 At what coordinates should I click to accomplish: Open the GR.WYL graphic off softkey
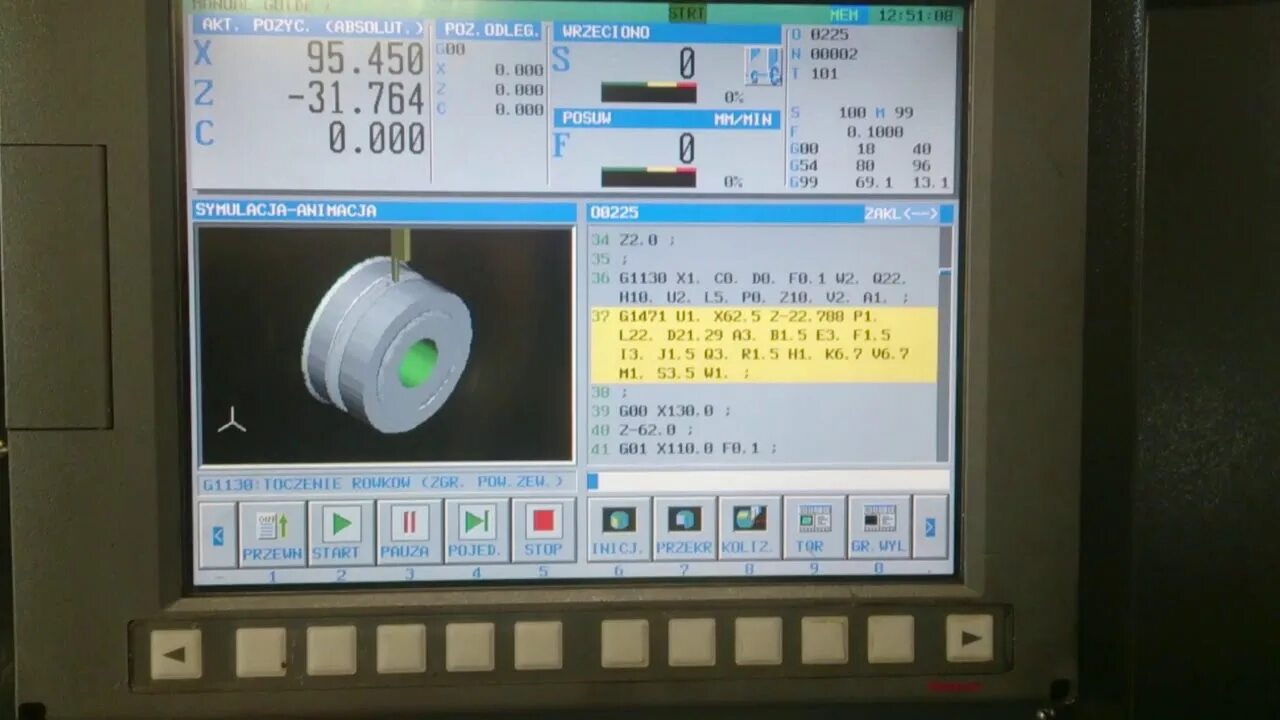point(879,528)
